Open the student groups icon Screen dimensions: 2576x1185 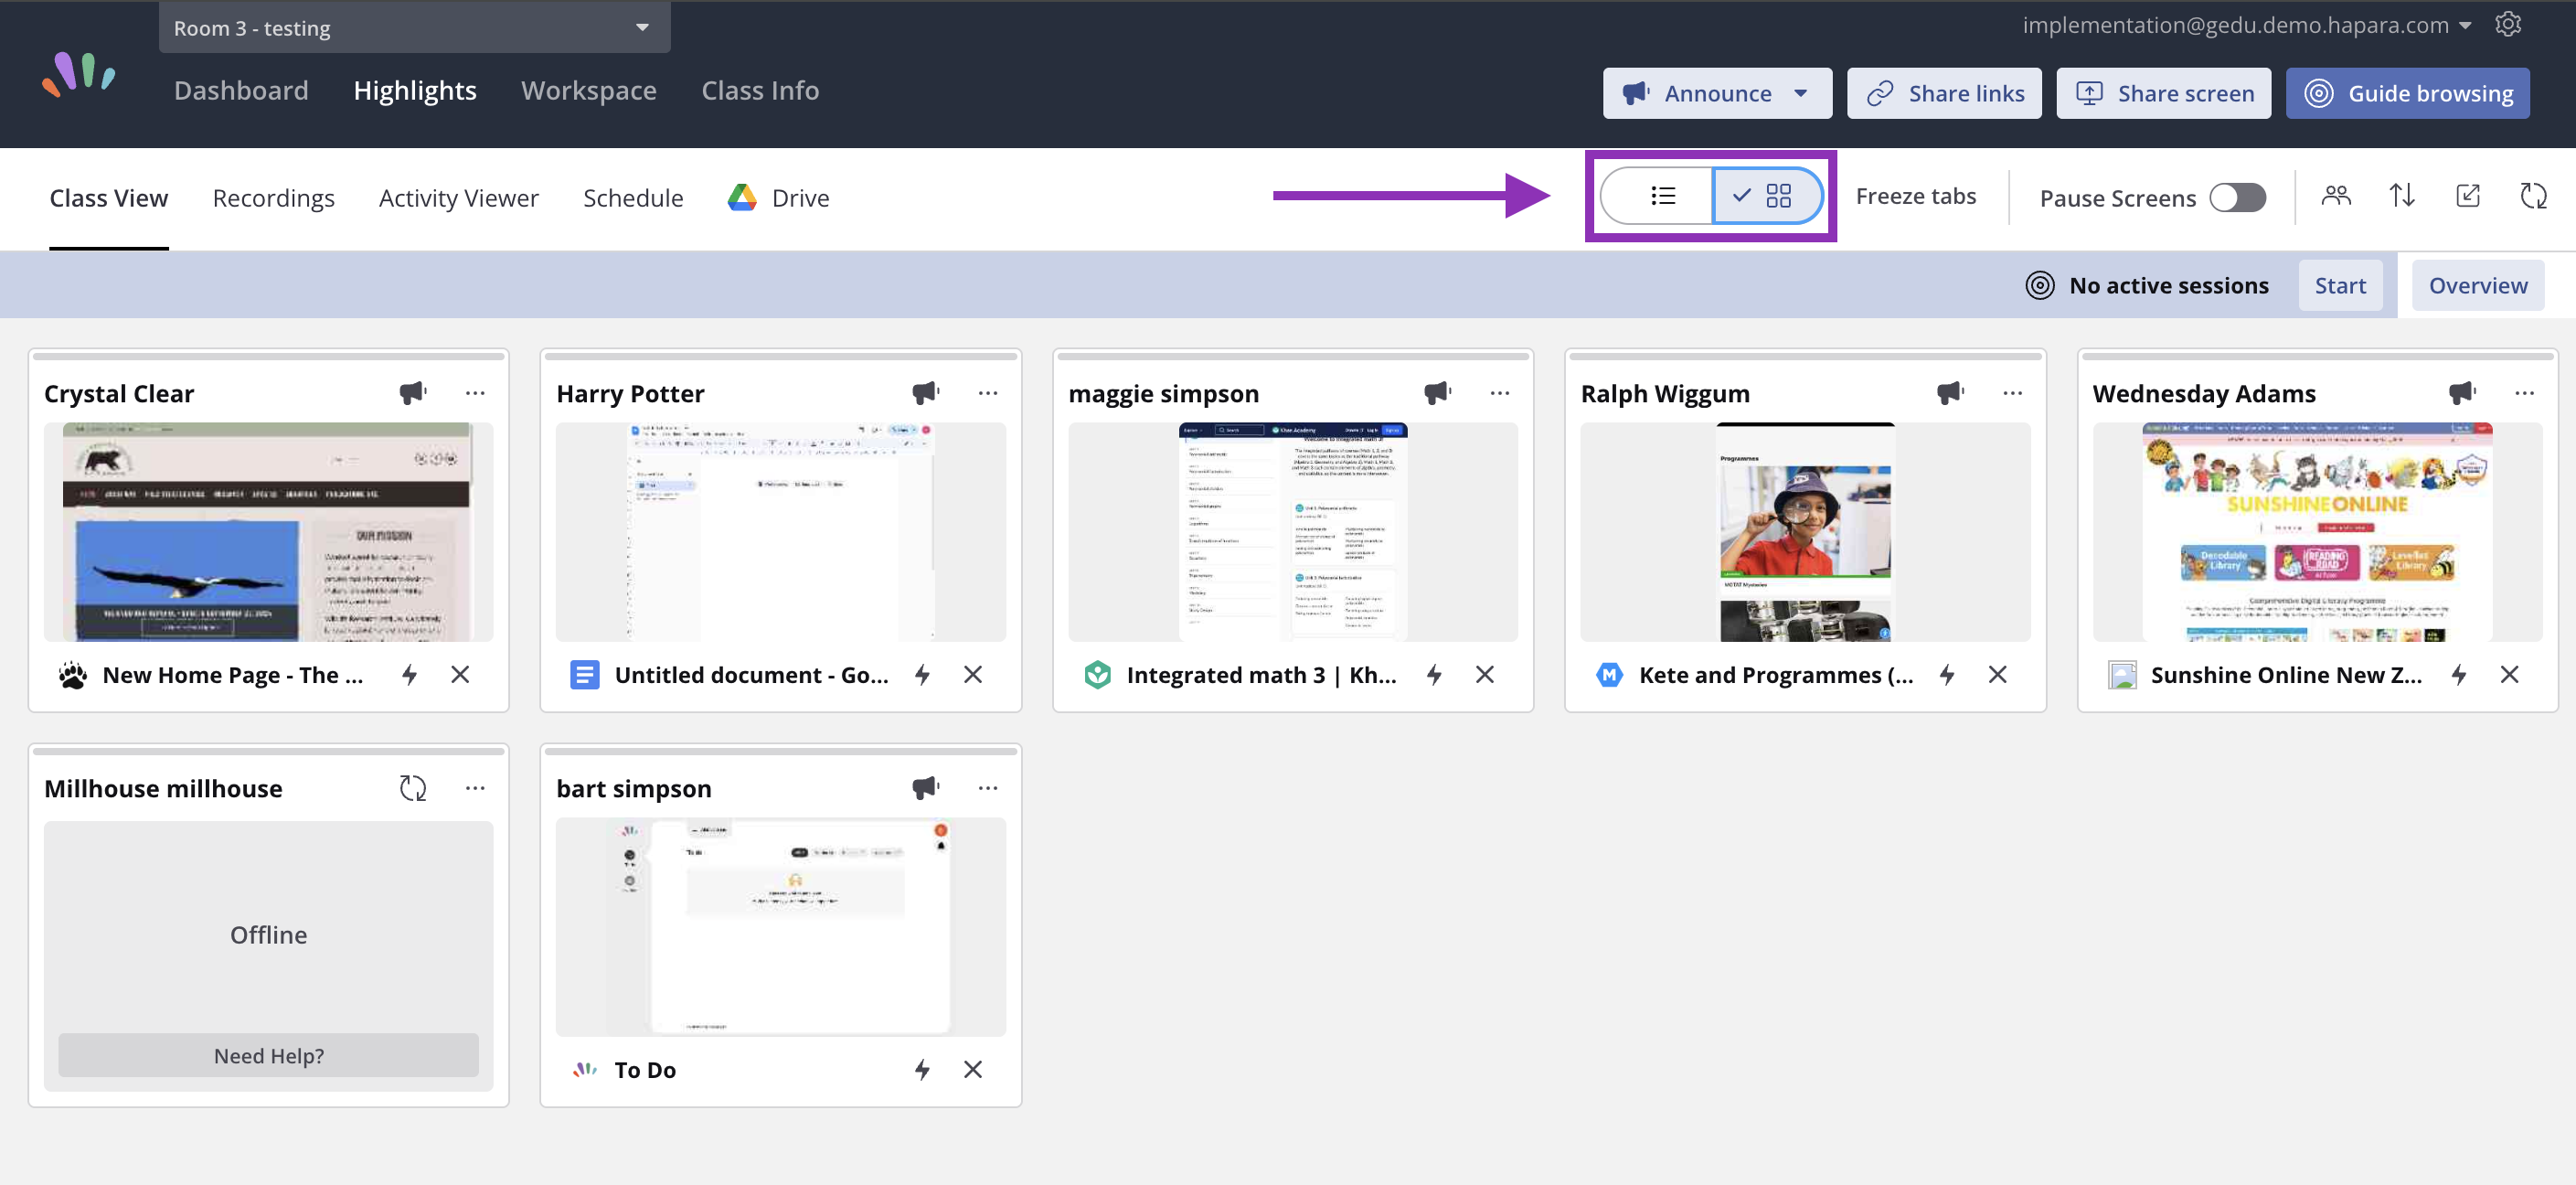tap(2336, 196)
